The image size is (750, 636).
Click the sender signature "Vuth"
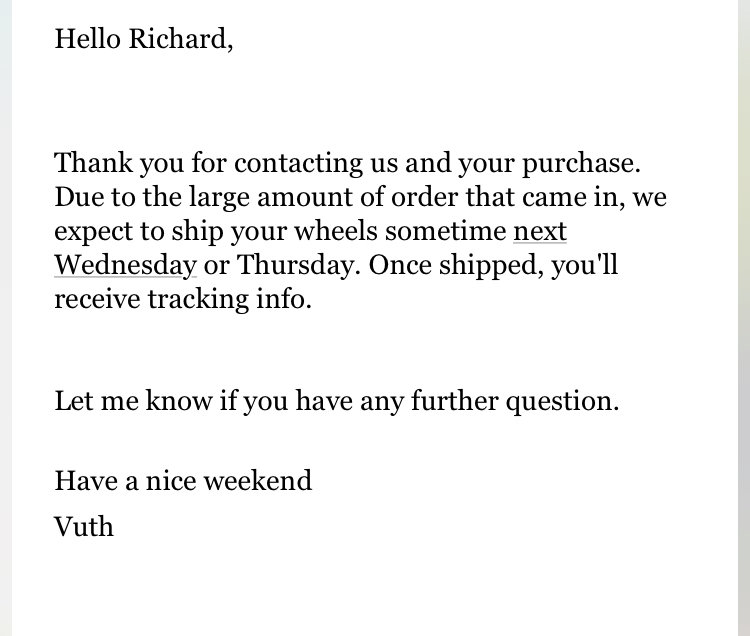coord(84,526)
